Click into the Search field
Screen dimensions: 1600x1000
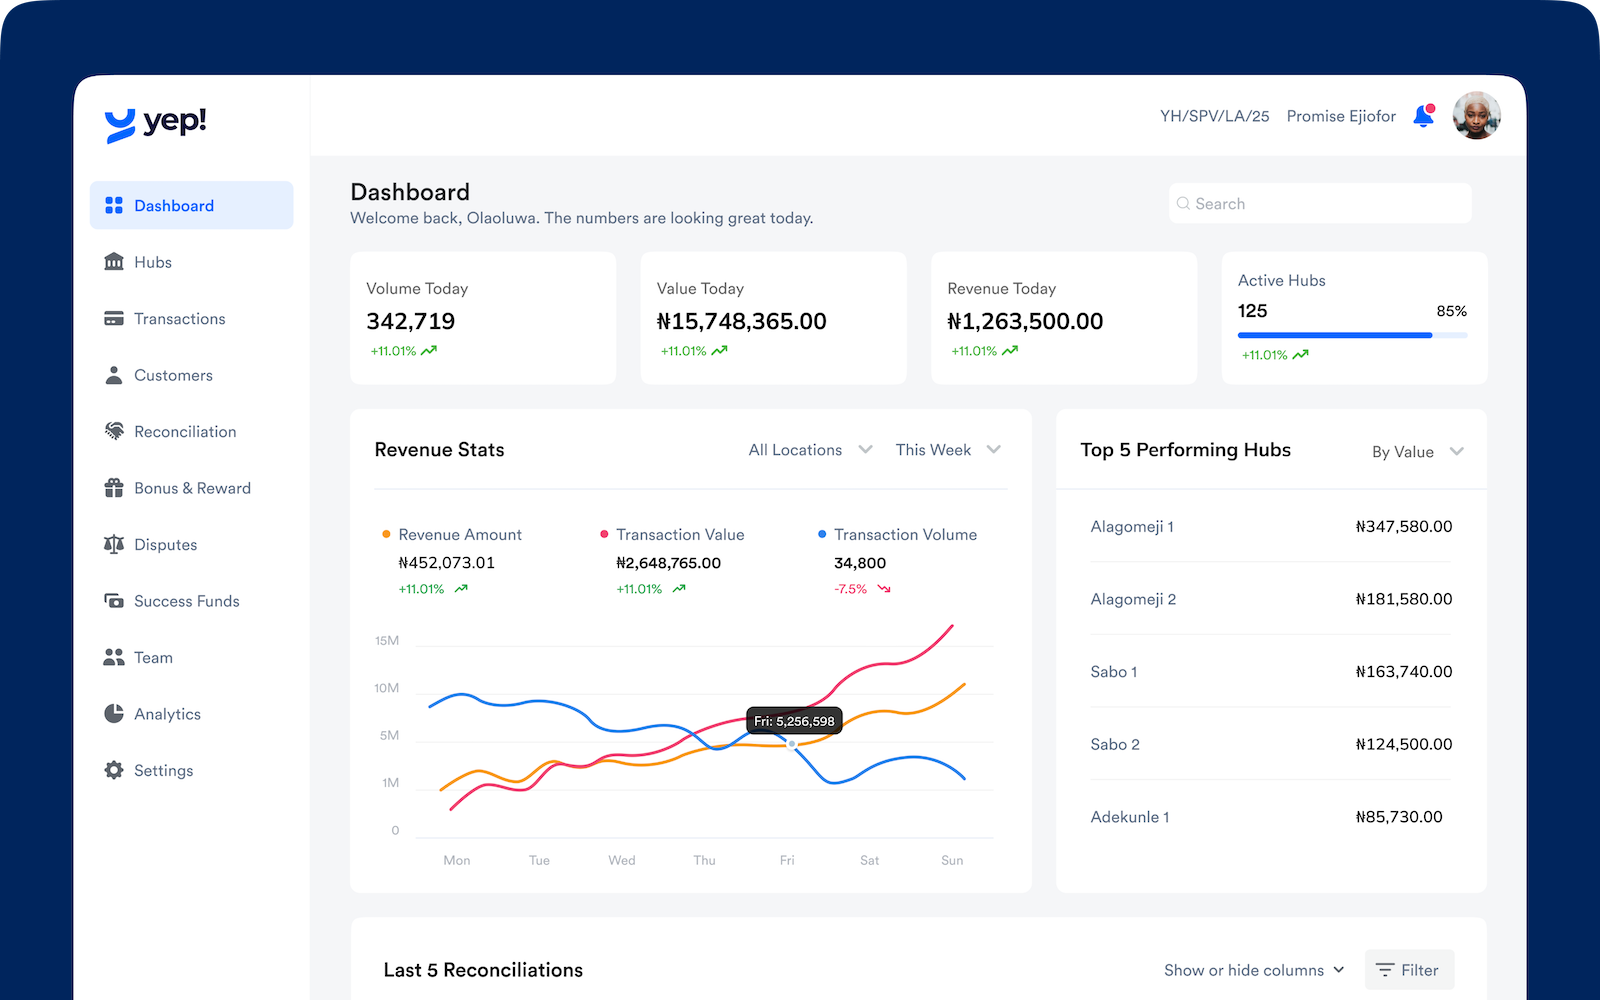point(1320,204)
